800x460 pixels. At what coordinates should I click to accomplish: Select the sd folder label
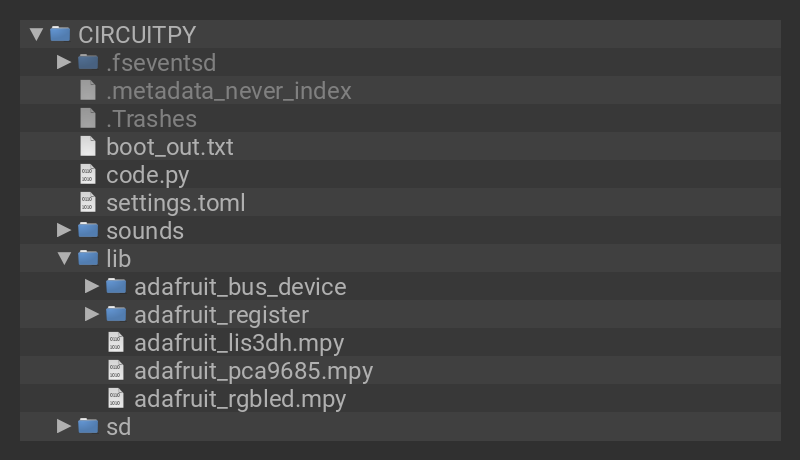(118, 426)
